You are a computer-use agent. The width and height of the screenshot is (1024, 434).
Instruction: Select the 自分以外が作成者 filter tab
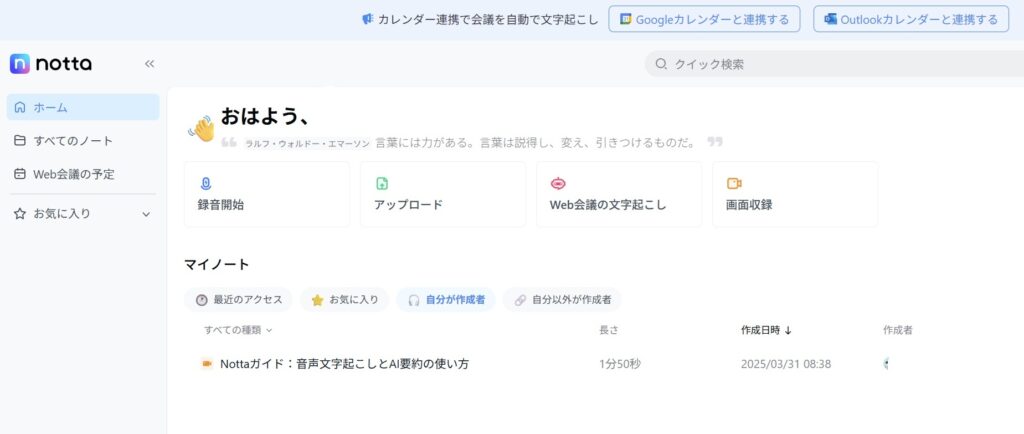[562, 300]
